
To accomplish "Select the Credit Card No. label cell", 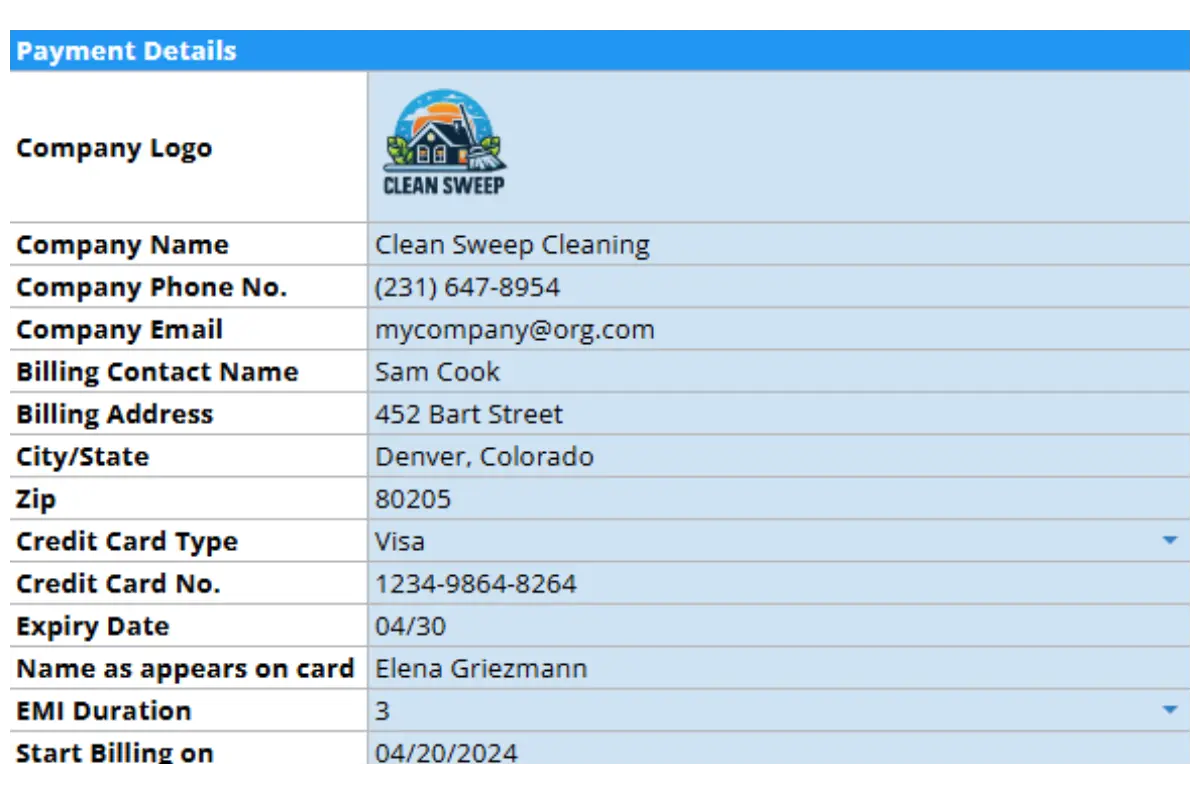I will [x=118, y=584].
